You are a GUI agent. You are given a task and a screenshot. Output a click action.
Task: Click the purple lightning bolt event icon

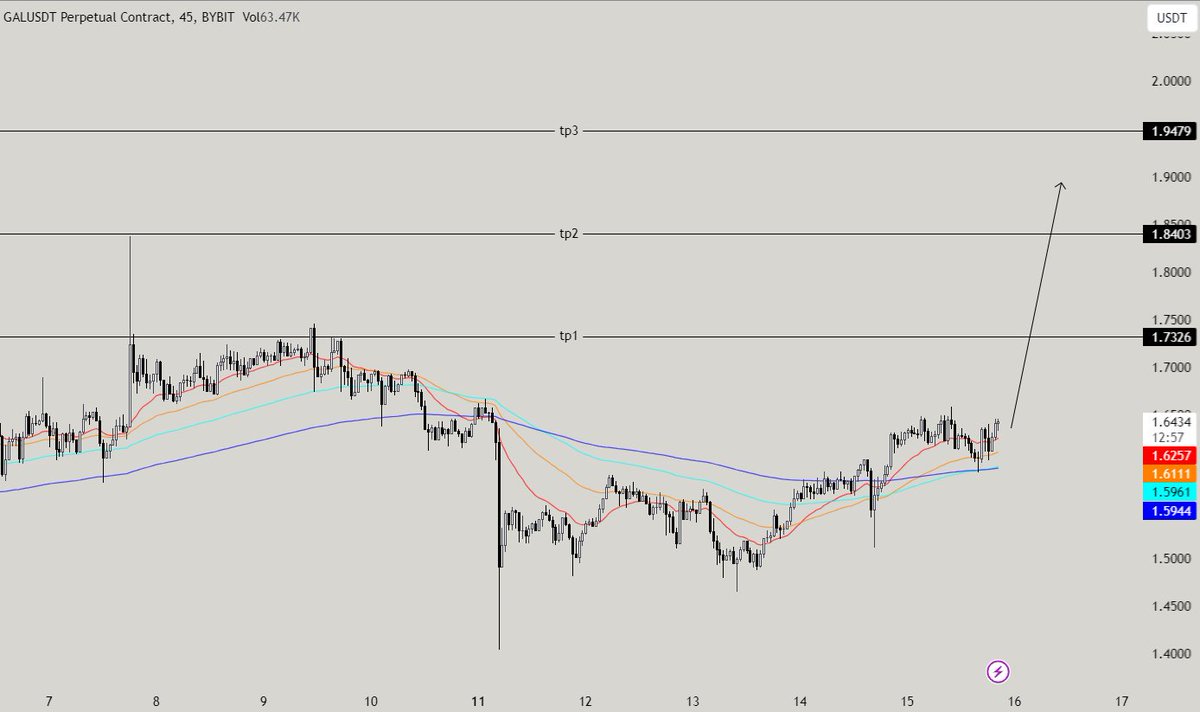point(998,671)
